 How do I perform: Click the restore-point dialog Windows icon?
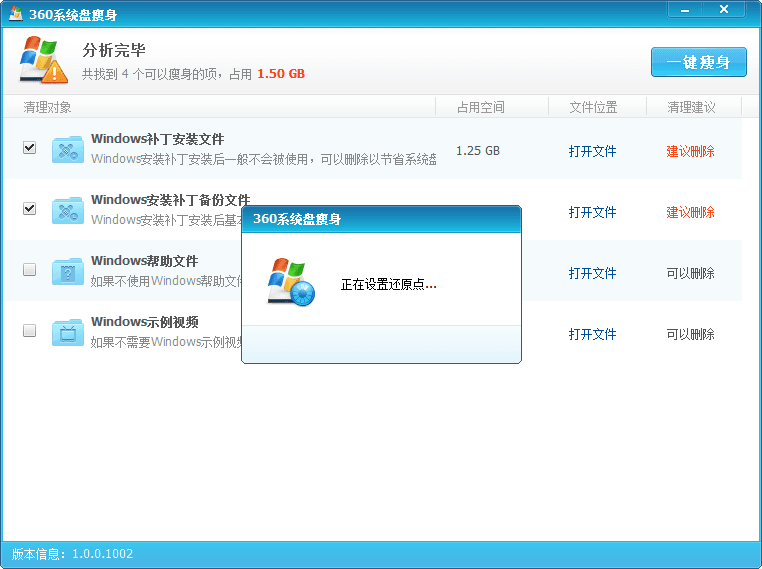[x=291, y=282]
